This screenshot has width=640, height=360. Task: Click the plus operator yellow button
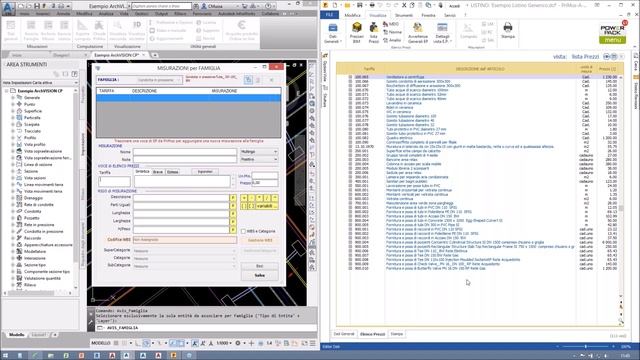[x=244, y=198]
